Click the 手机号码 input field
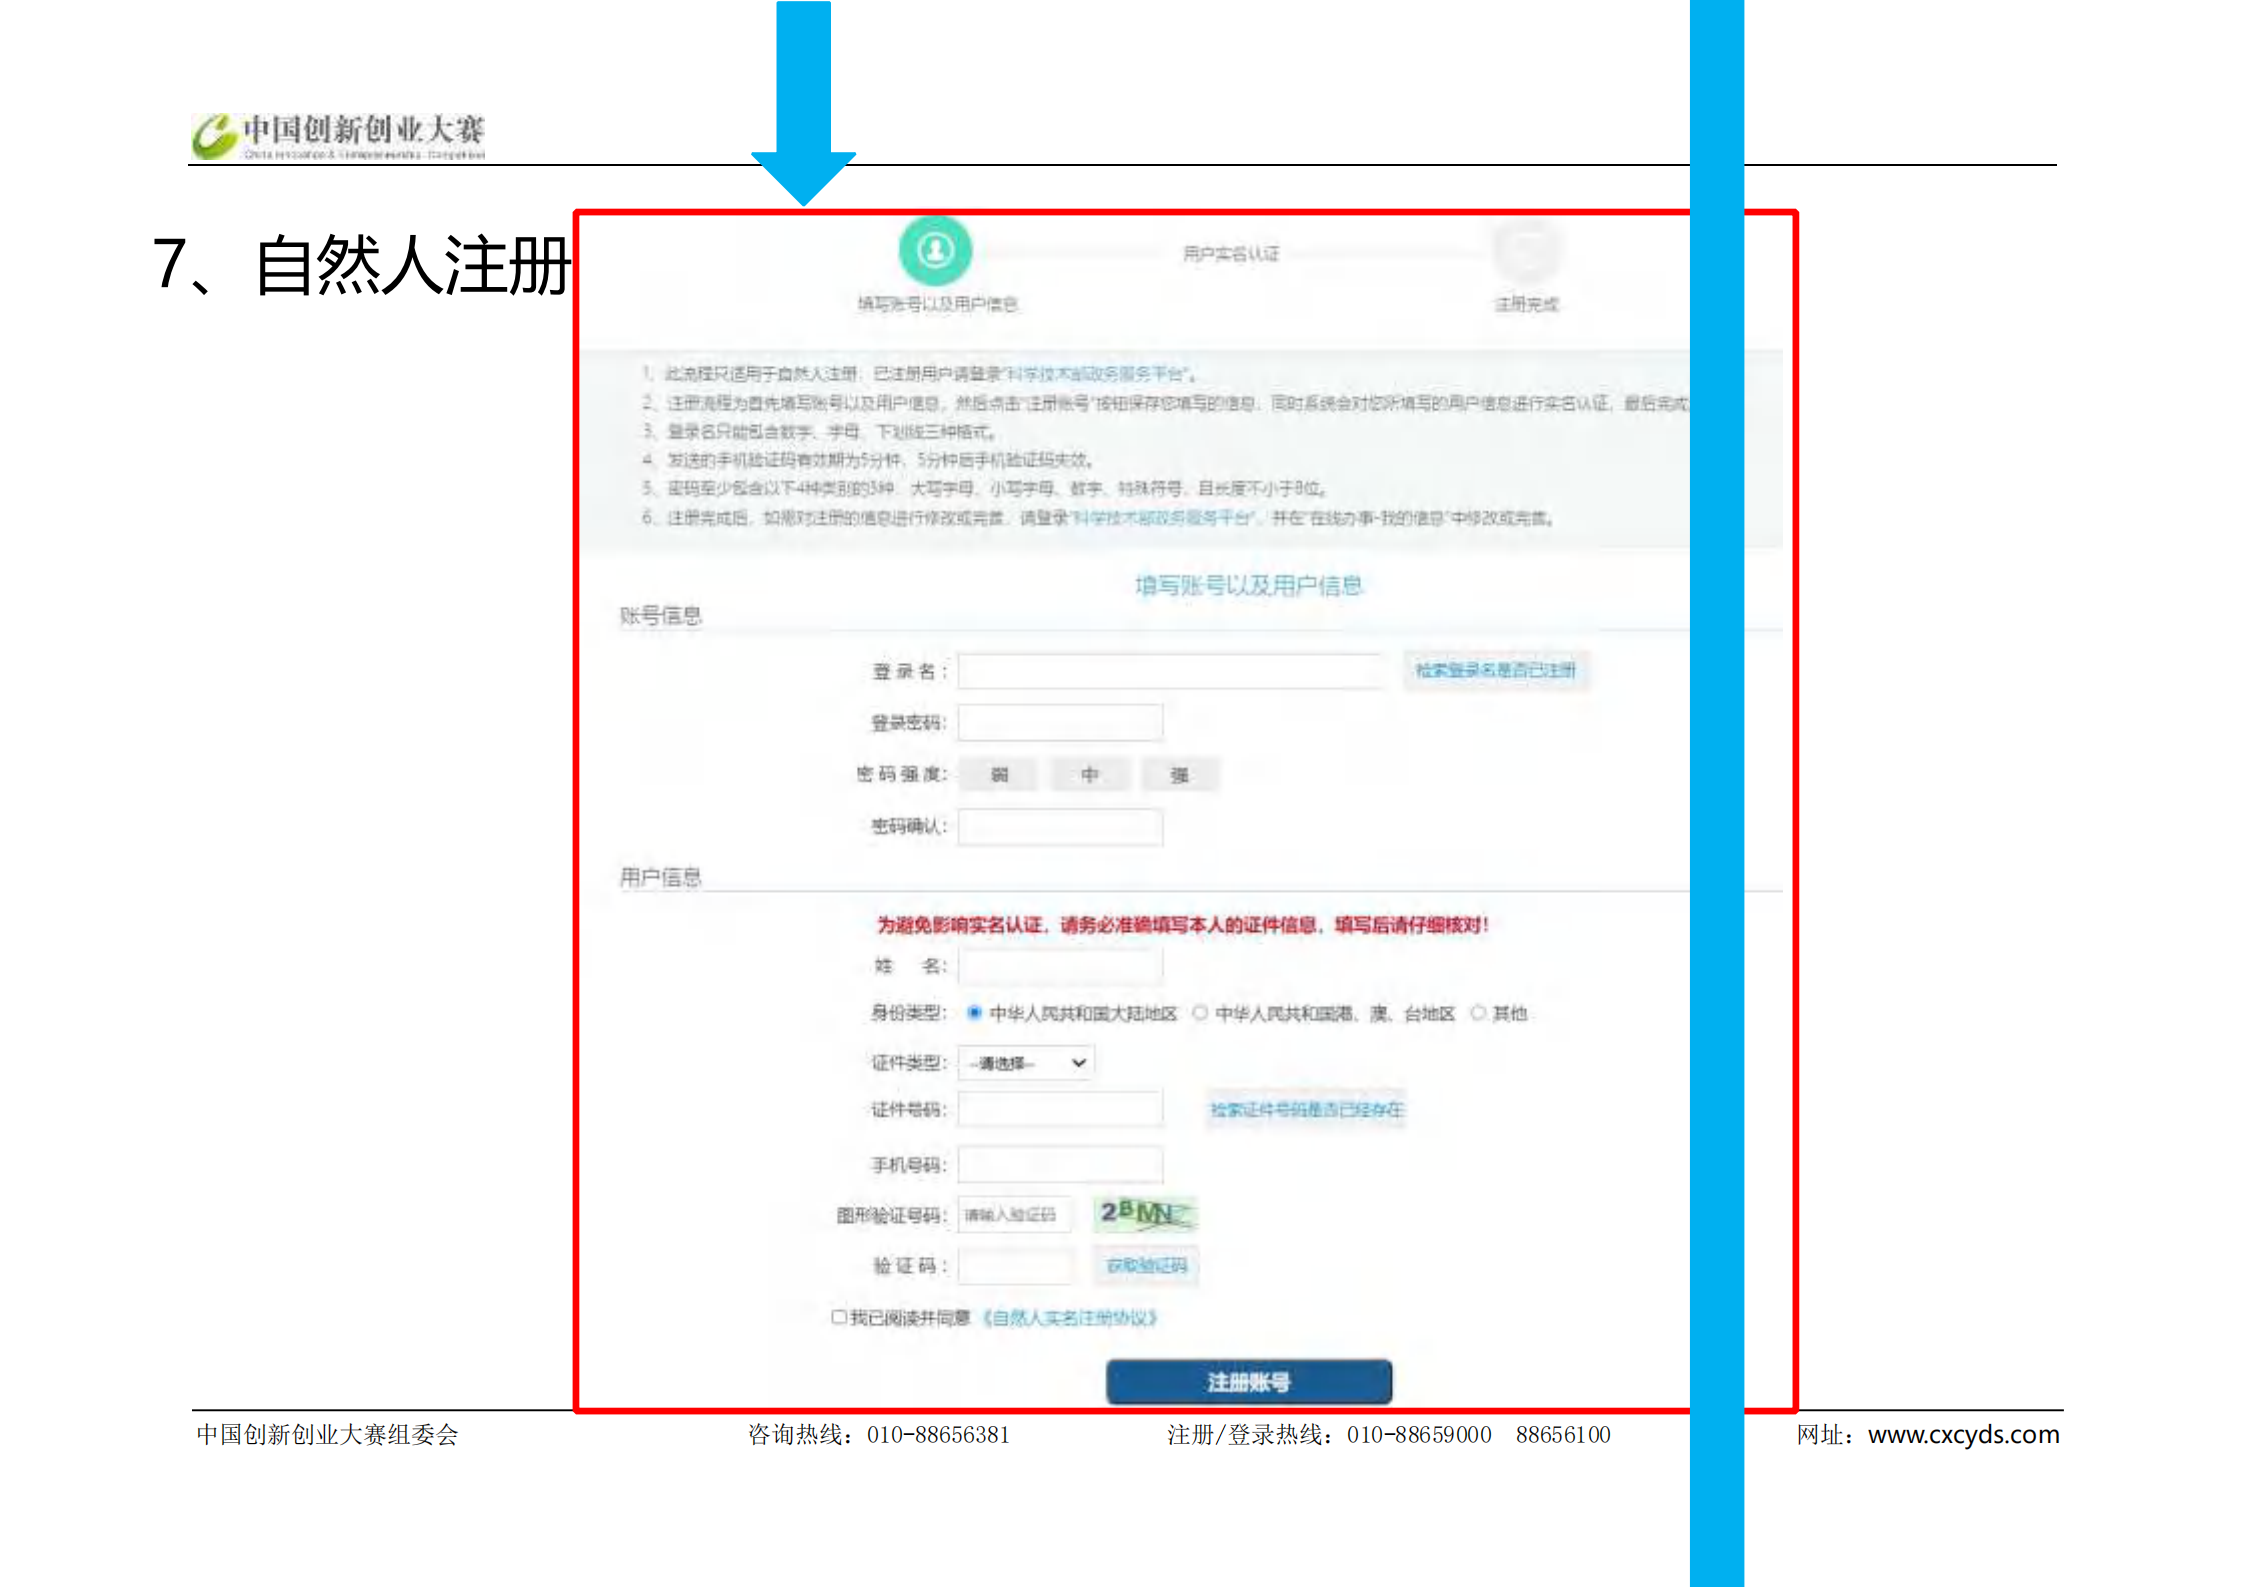This screenshot has height=1587, width=2245. click(x=1060, y=1165)
